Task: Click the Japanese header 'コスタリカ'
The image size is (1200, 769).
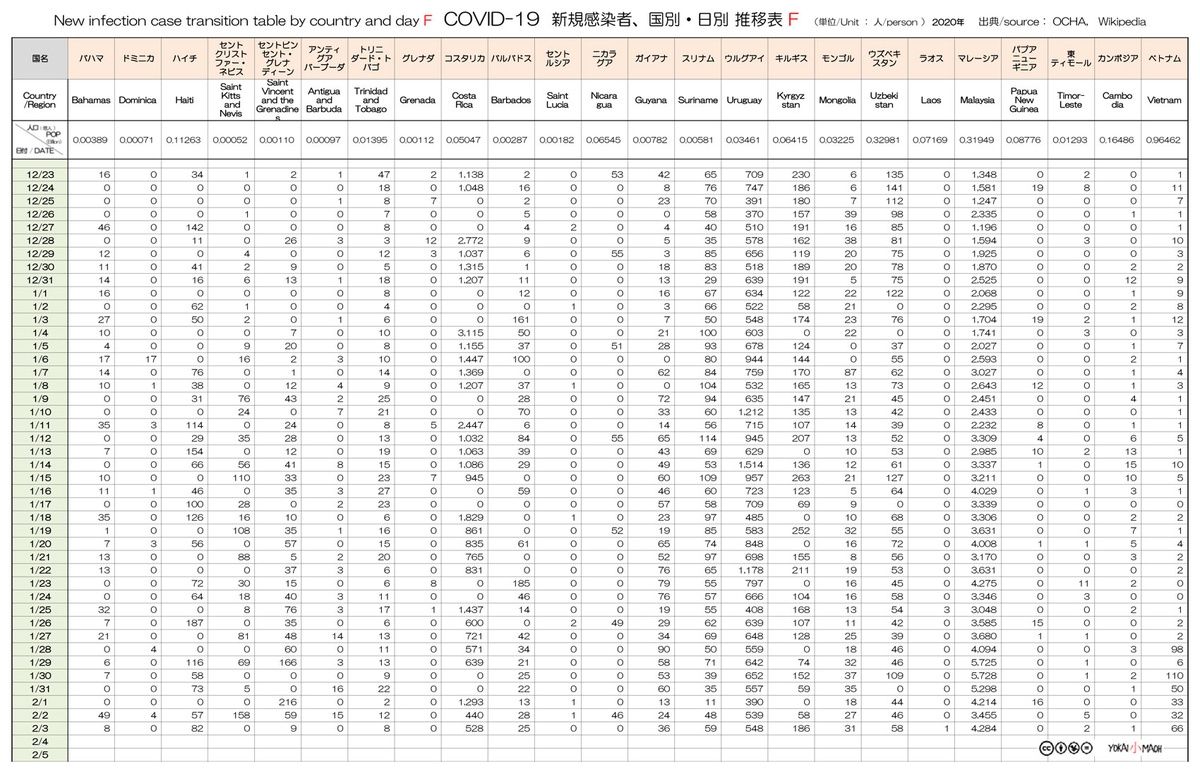Action: pos(463,59)
